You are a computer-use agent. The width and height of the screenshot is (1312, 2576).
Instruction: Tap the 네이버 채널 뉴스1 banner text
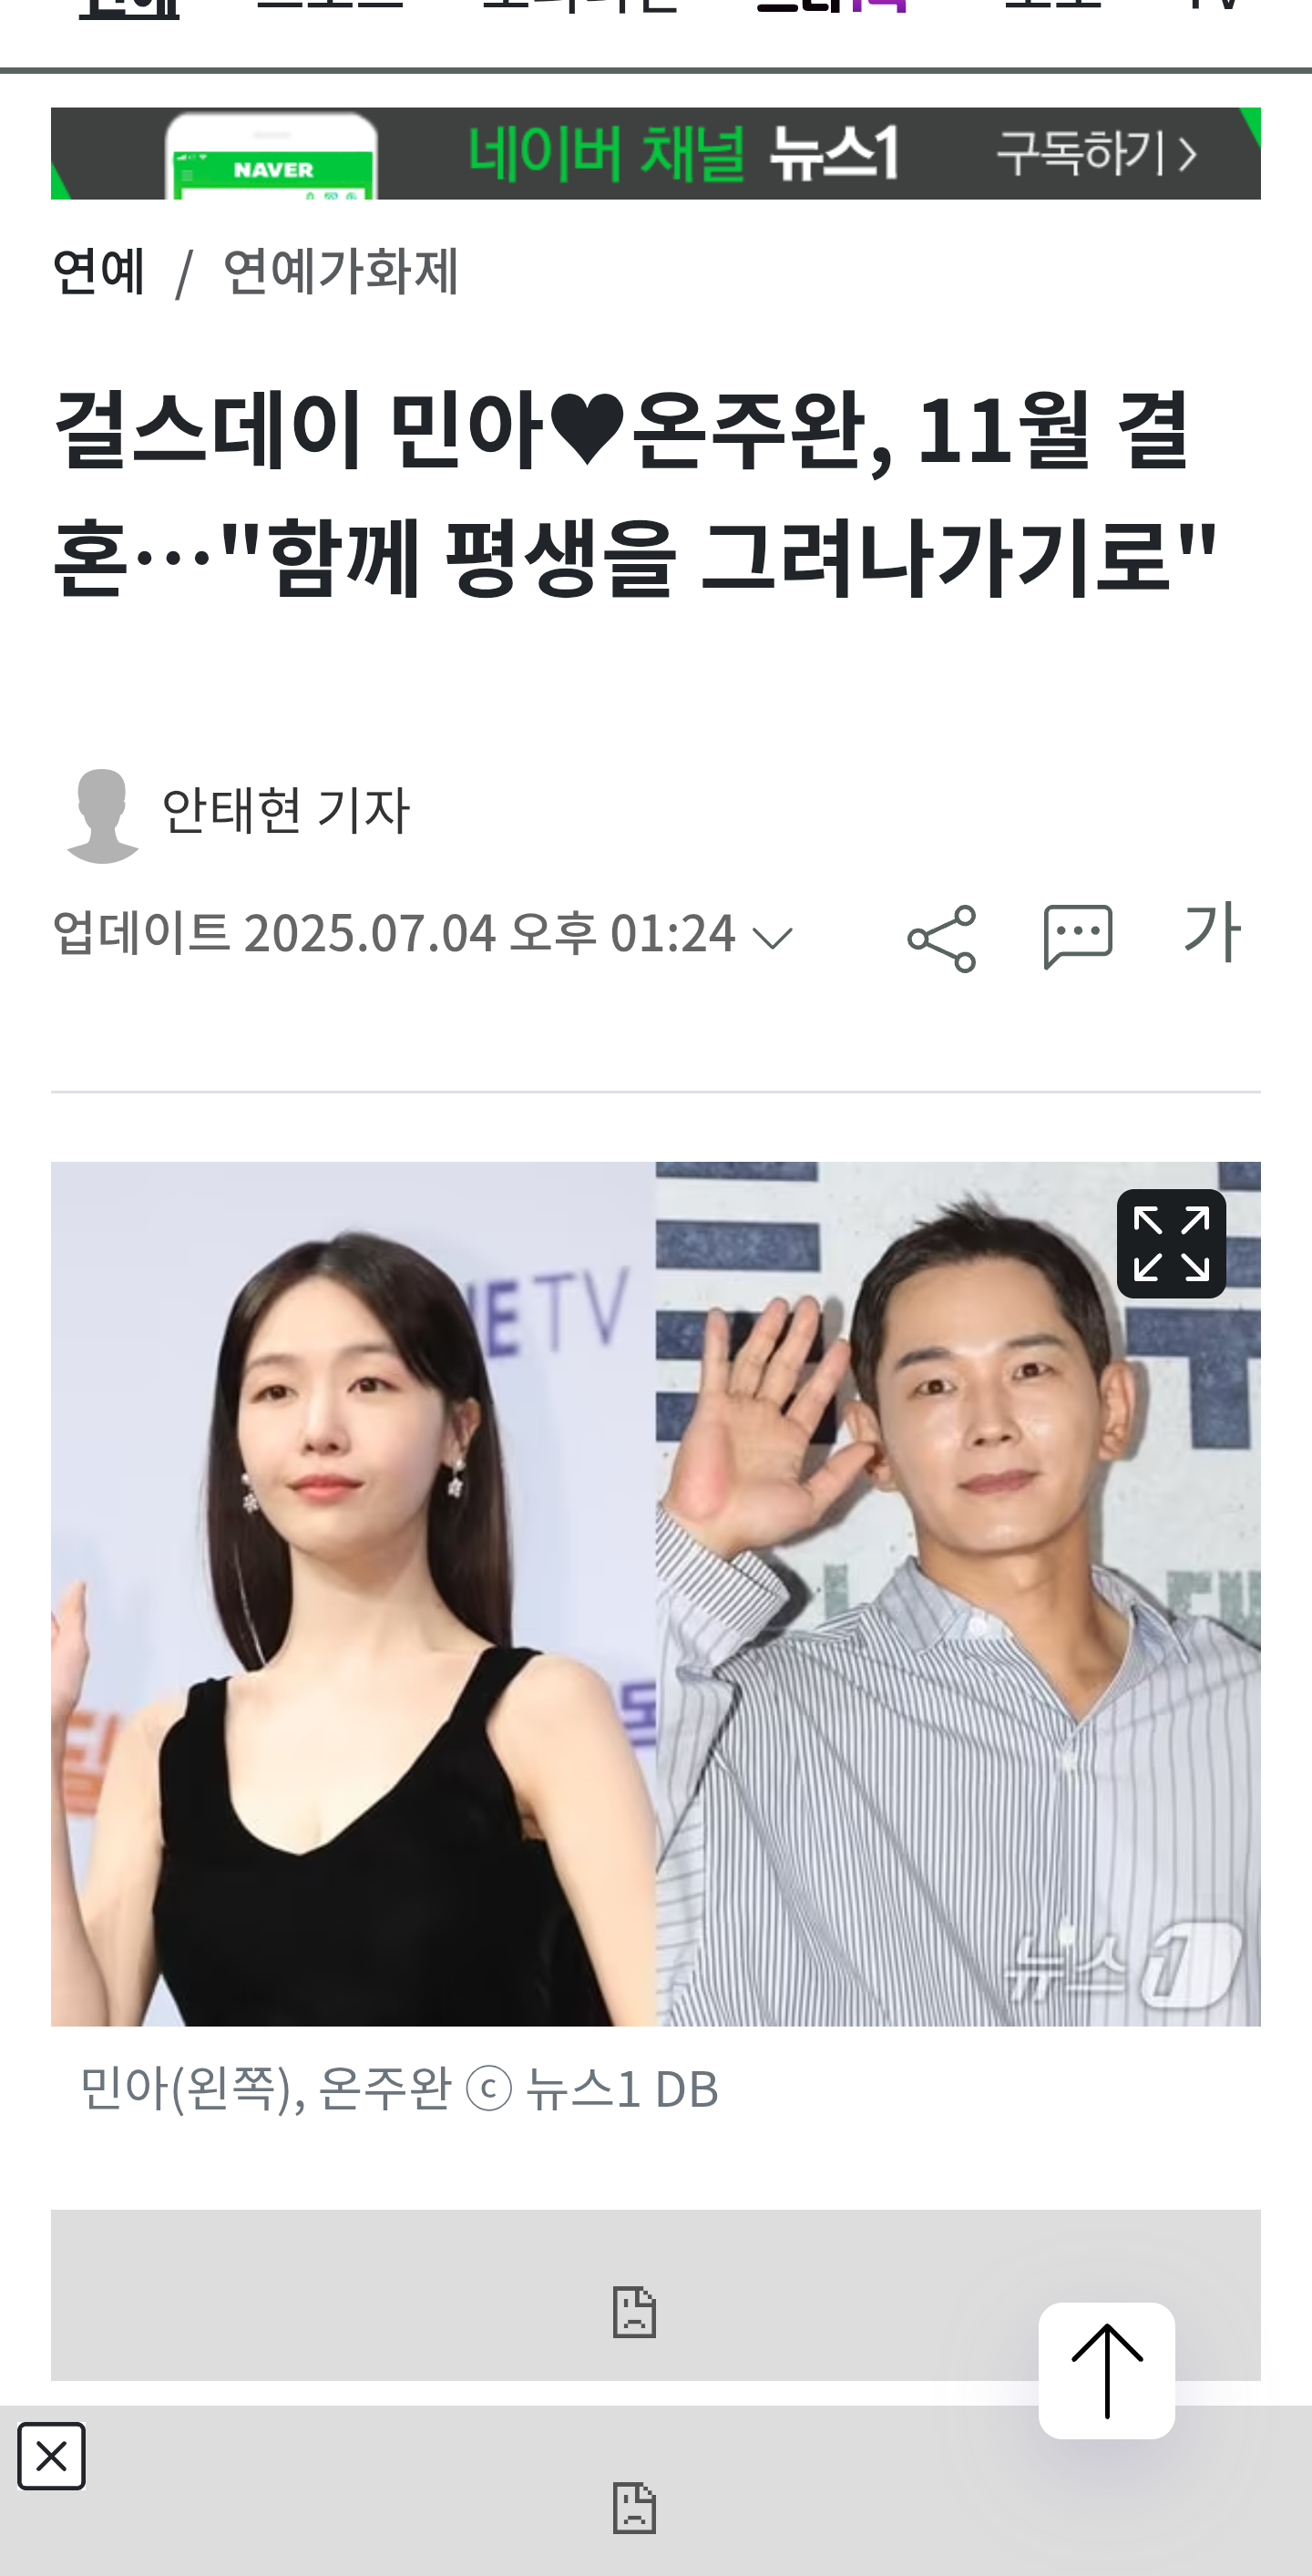pos(684,153)
